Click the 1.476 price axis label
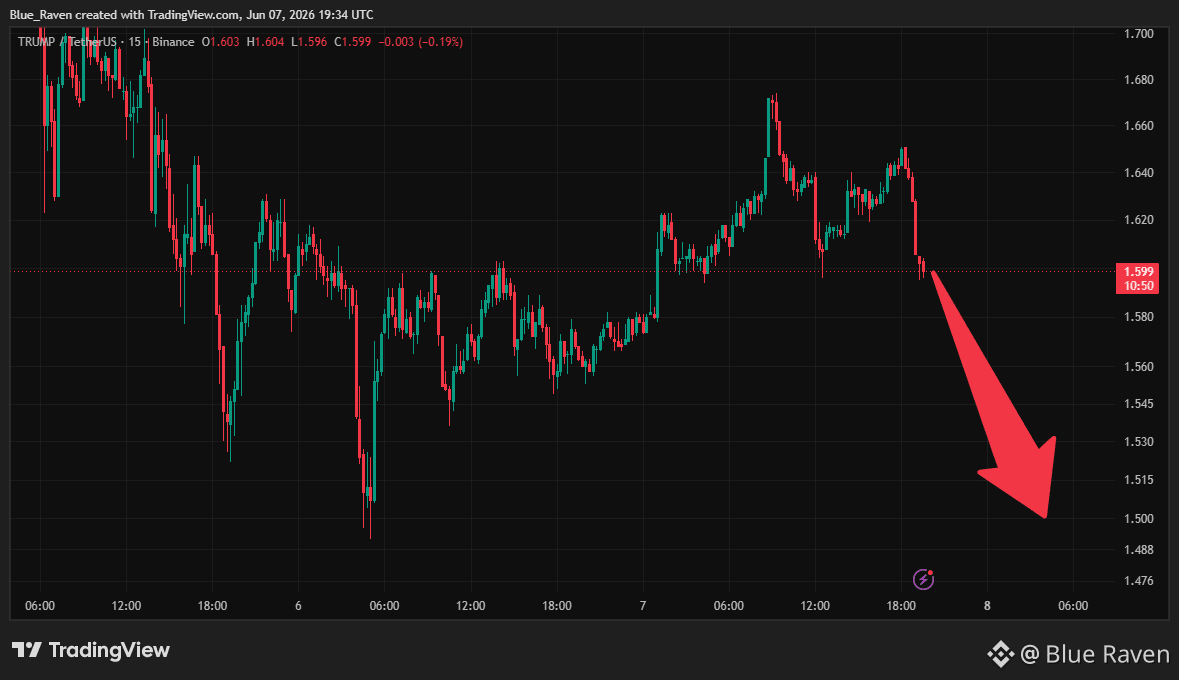The height and width of the screenshot is (680, 1179). [1138, 581]
